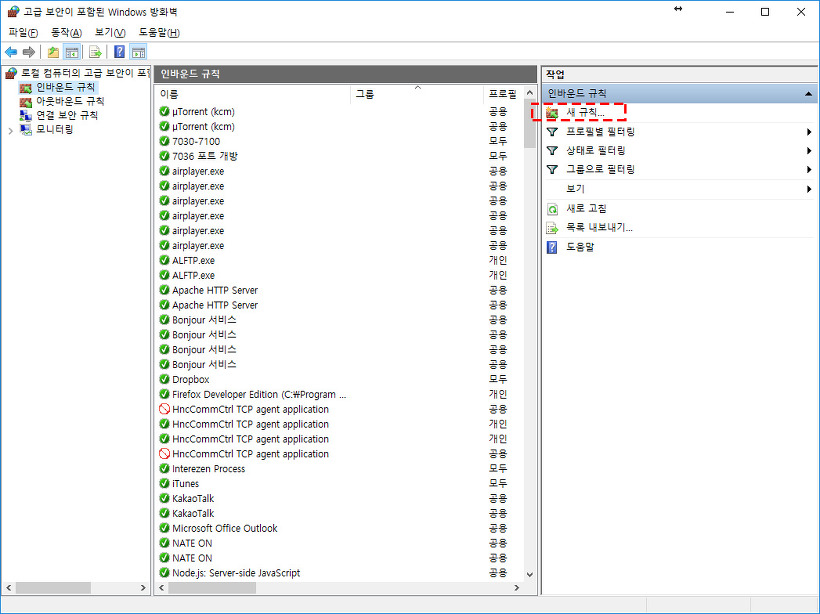Click the 그룹으로 필터링 funnel icon

(x=552, y=169)
